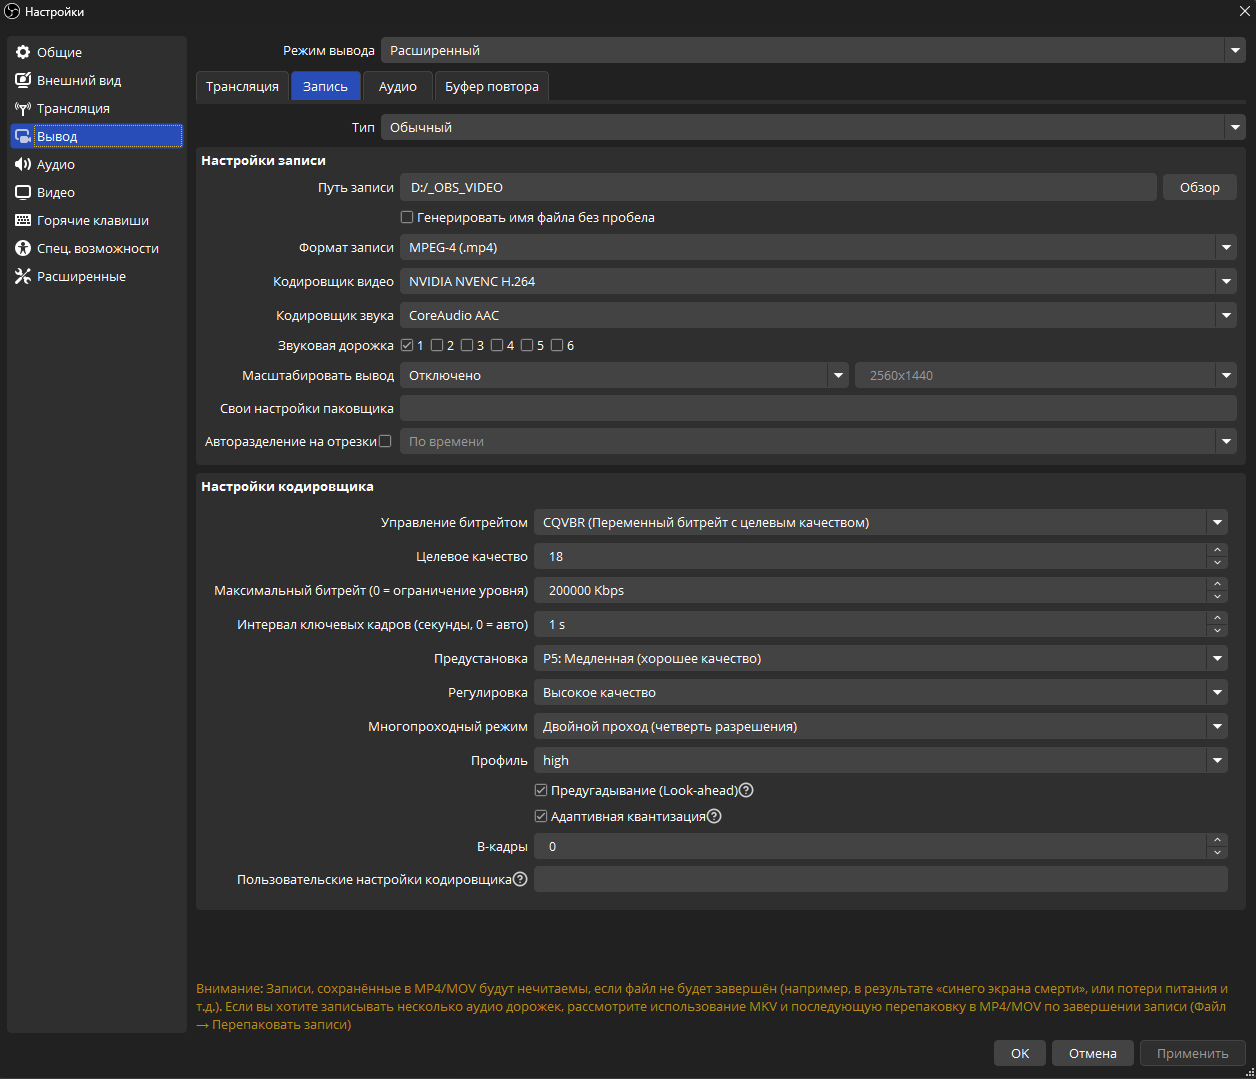
Task: Open Accessibility settings icon in sidebar
Action: [x=23, y=248]
